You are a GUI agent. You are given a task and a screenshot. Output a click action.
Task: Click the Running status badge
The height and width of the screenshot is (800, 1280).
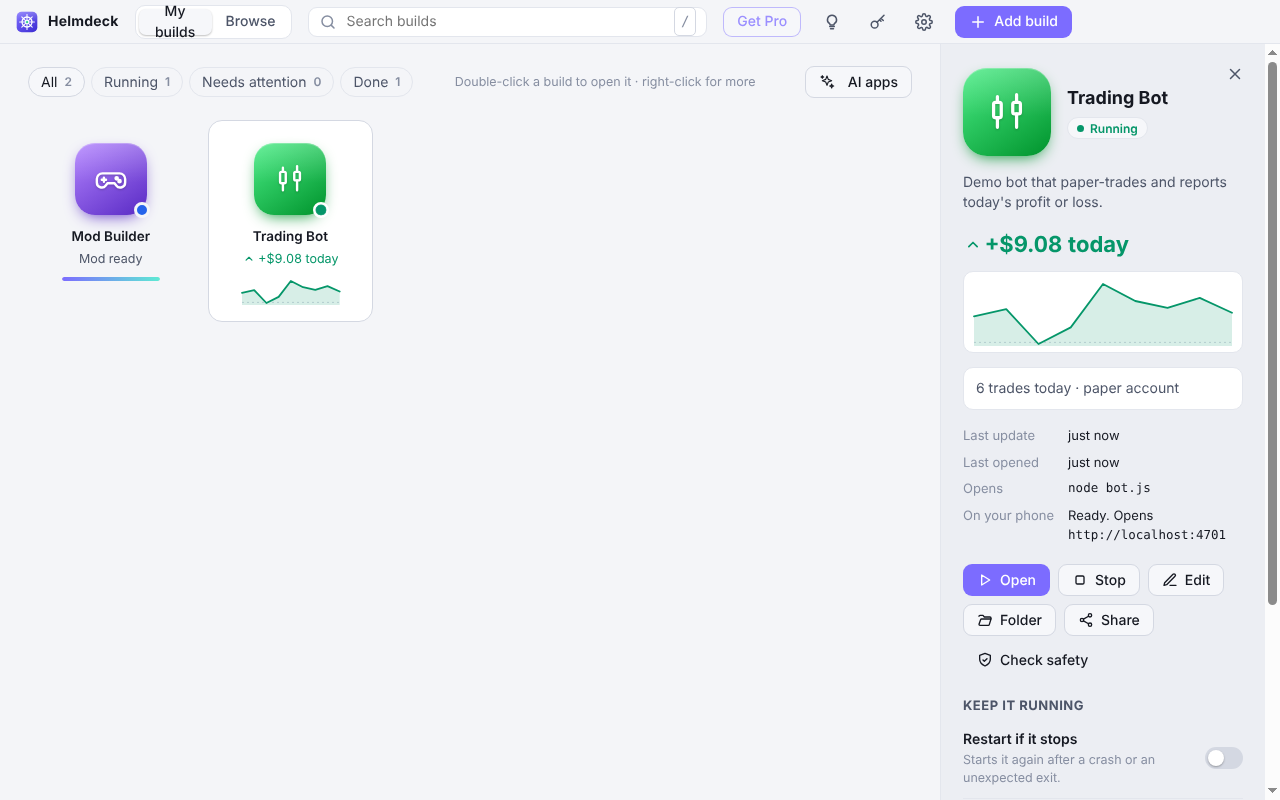[x=1107, y=129]
